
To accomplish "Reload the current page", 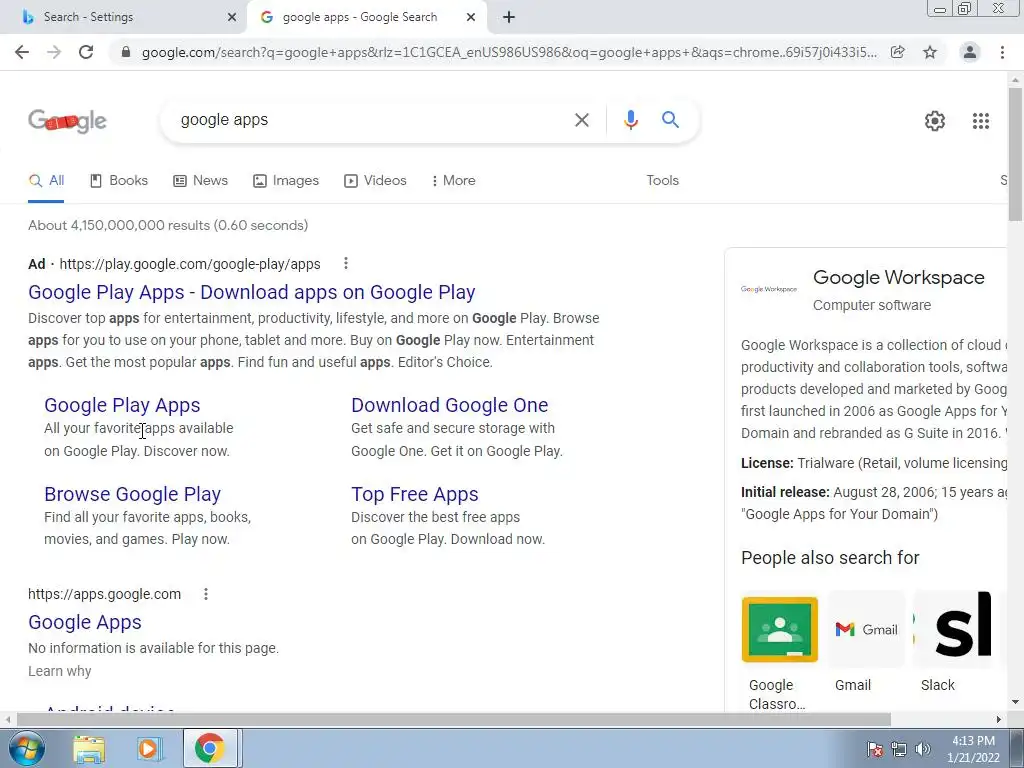I will click(x=86, y=52).
